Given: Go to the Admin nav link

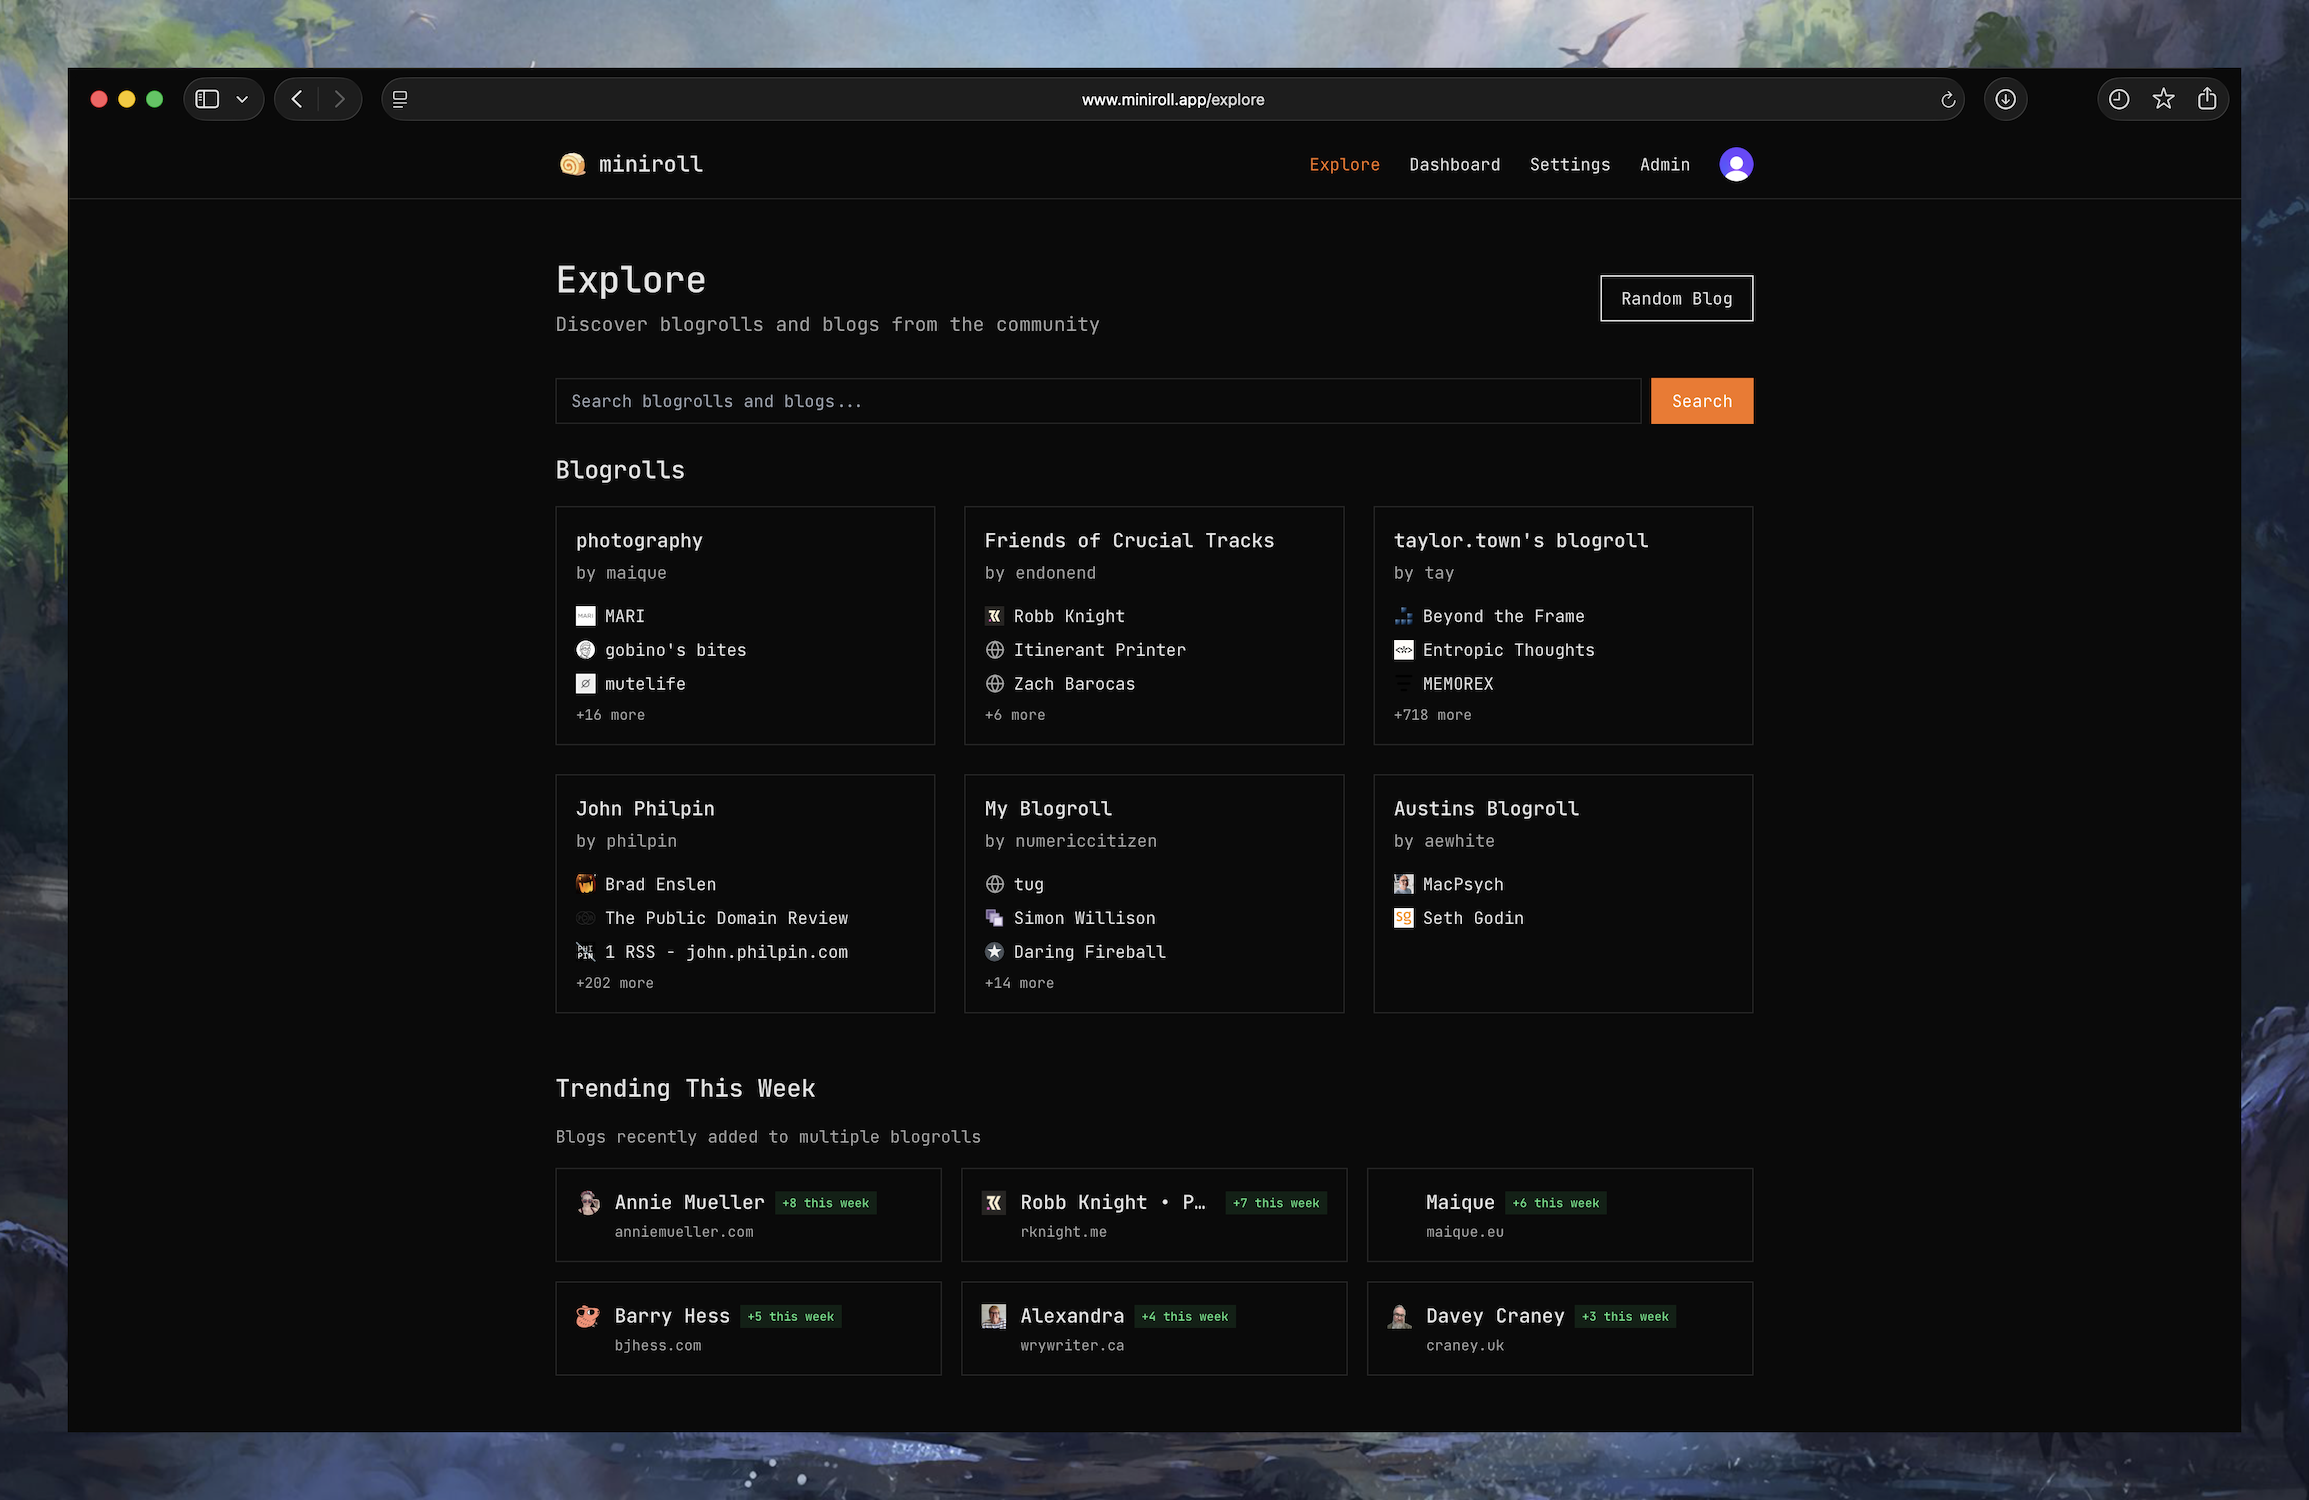Looking at the screenshot, I should (1664, 164).
